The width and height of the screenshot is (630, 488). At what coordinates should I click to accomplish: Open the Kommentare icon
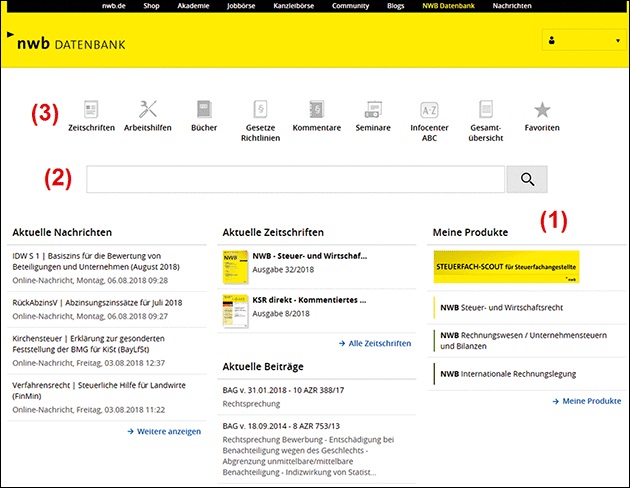[316, 111]
